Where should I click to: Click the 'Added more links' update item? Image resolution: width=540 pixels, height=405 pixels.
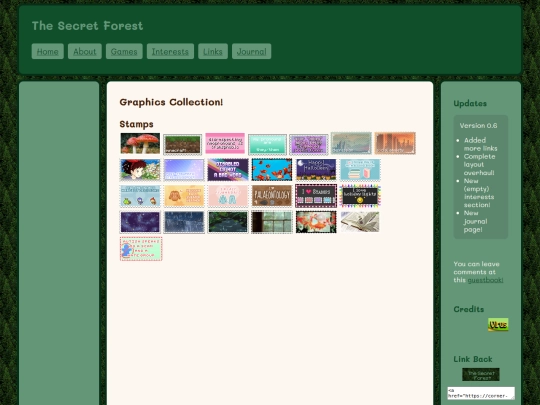pos(480,144)
